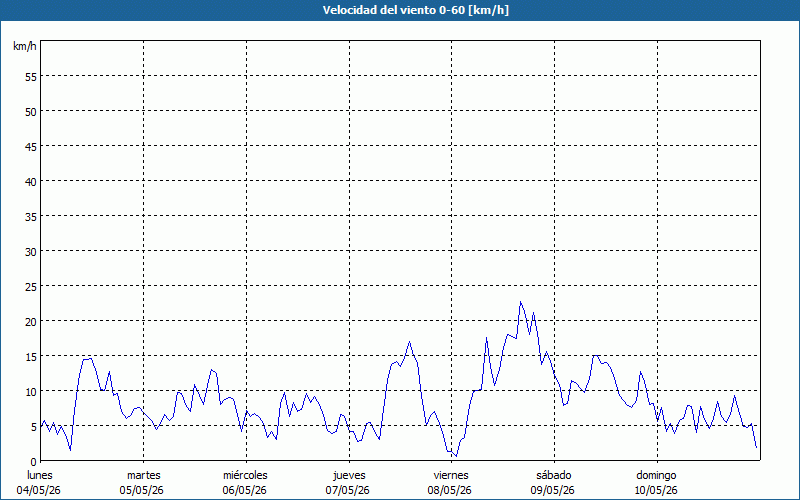Click the 'lunes' day label
800x500 pixels.
(40, 475)
